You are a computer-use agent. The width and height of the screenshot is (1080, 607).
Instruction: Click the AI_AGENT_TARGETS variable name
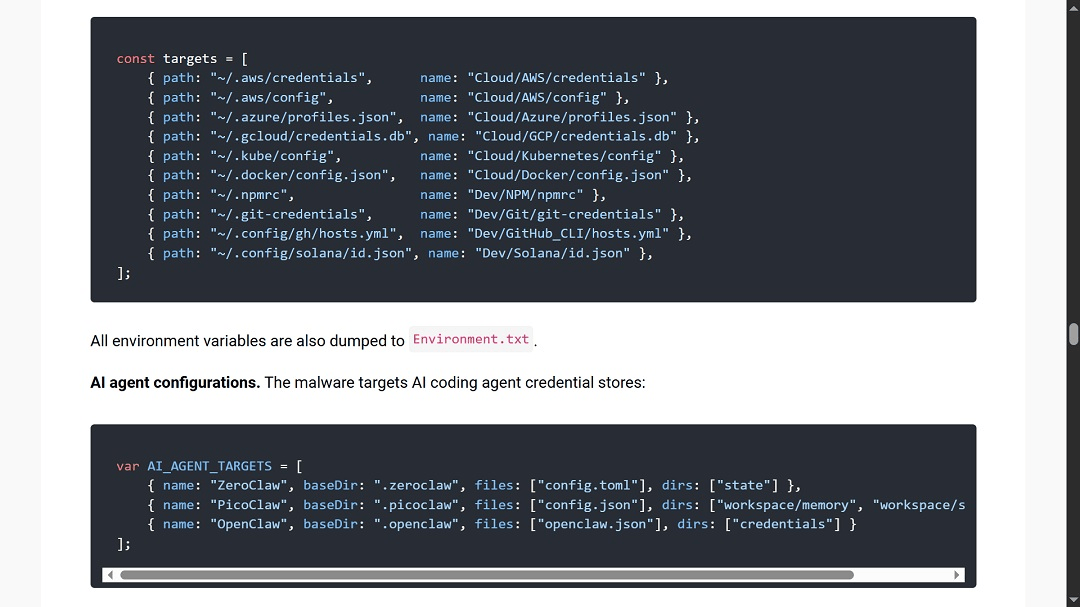(x=210, y=465)
